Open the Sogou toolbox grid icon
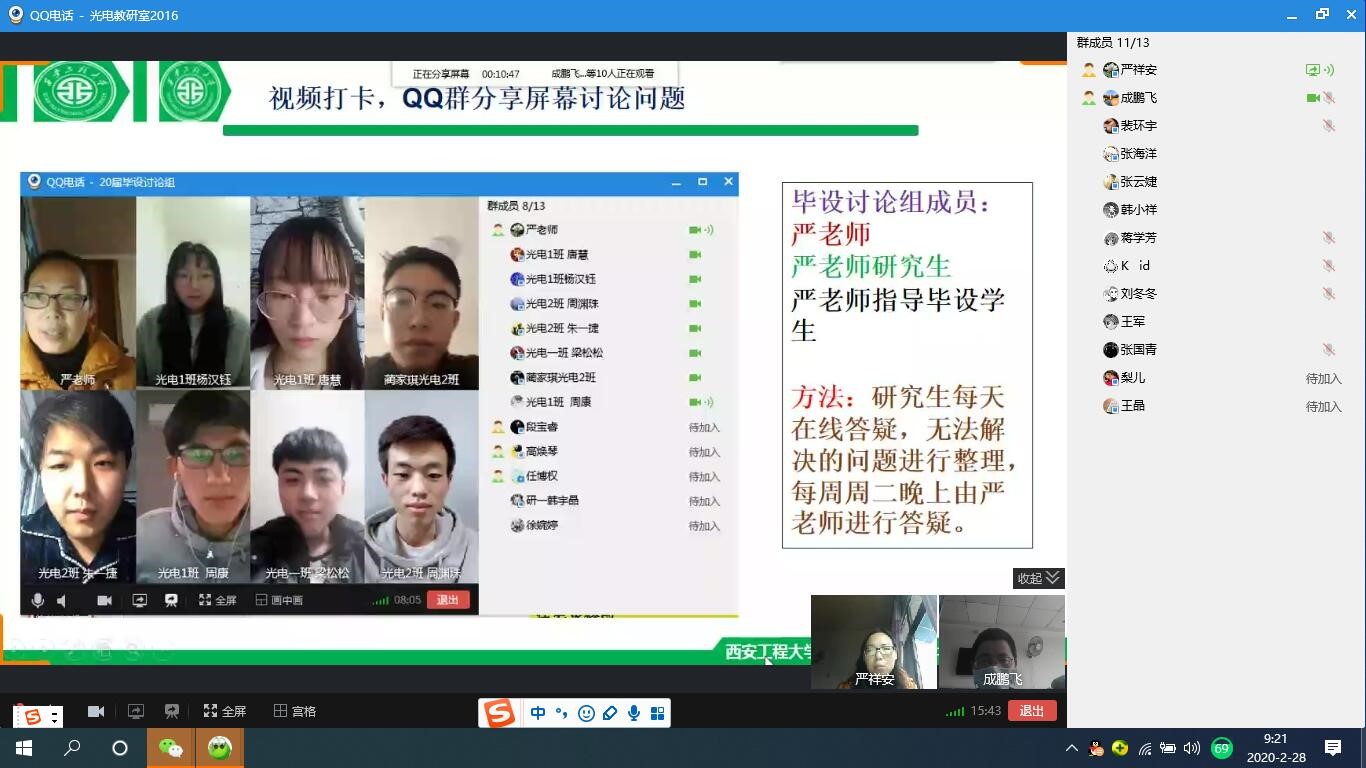This screenshot has height=768, width=1366. (x=658, y=713)
